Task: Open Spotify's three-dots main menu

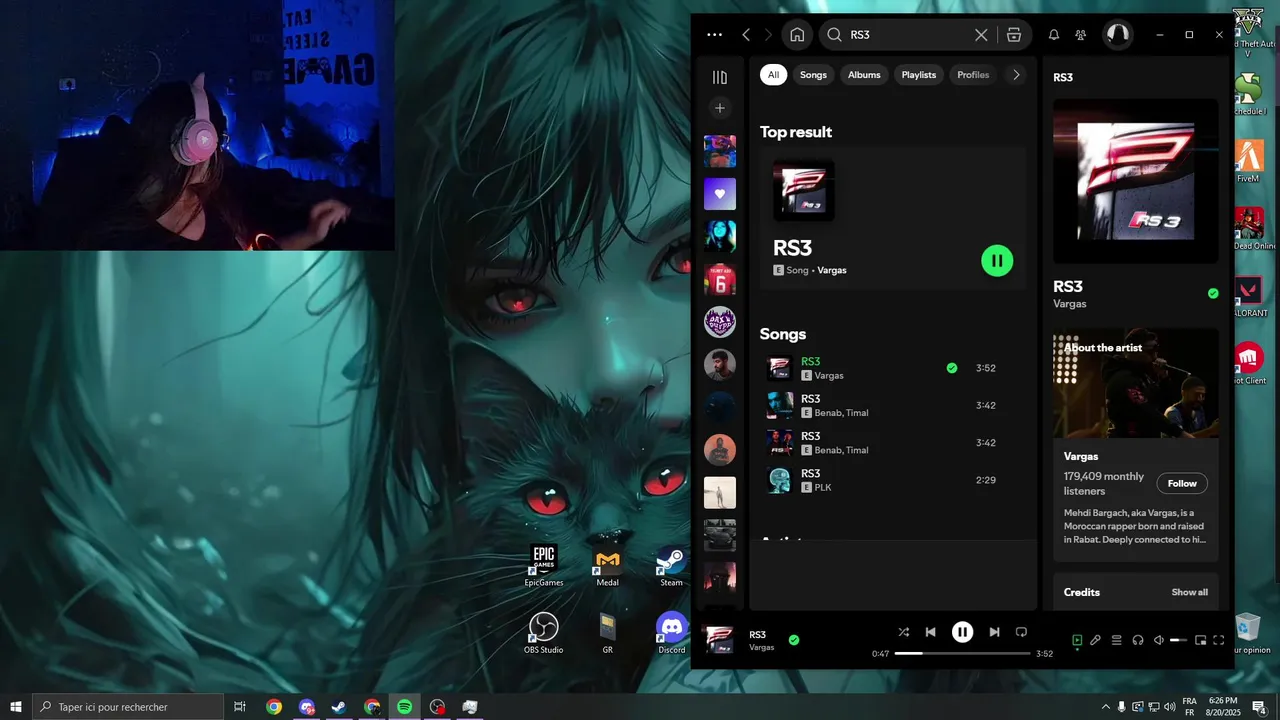Action: pos(714,35)
